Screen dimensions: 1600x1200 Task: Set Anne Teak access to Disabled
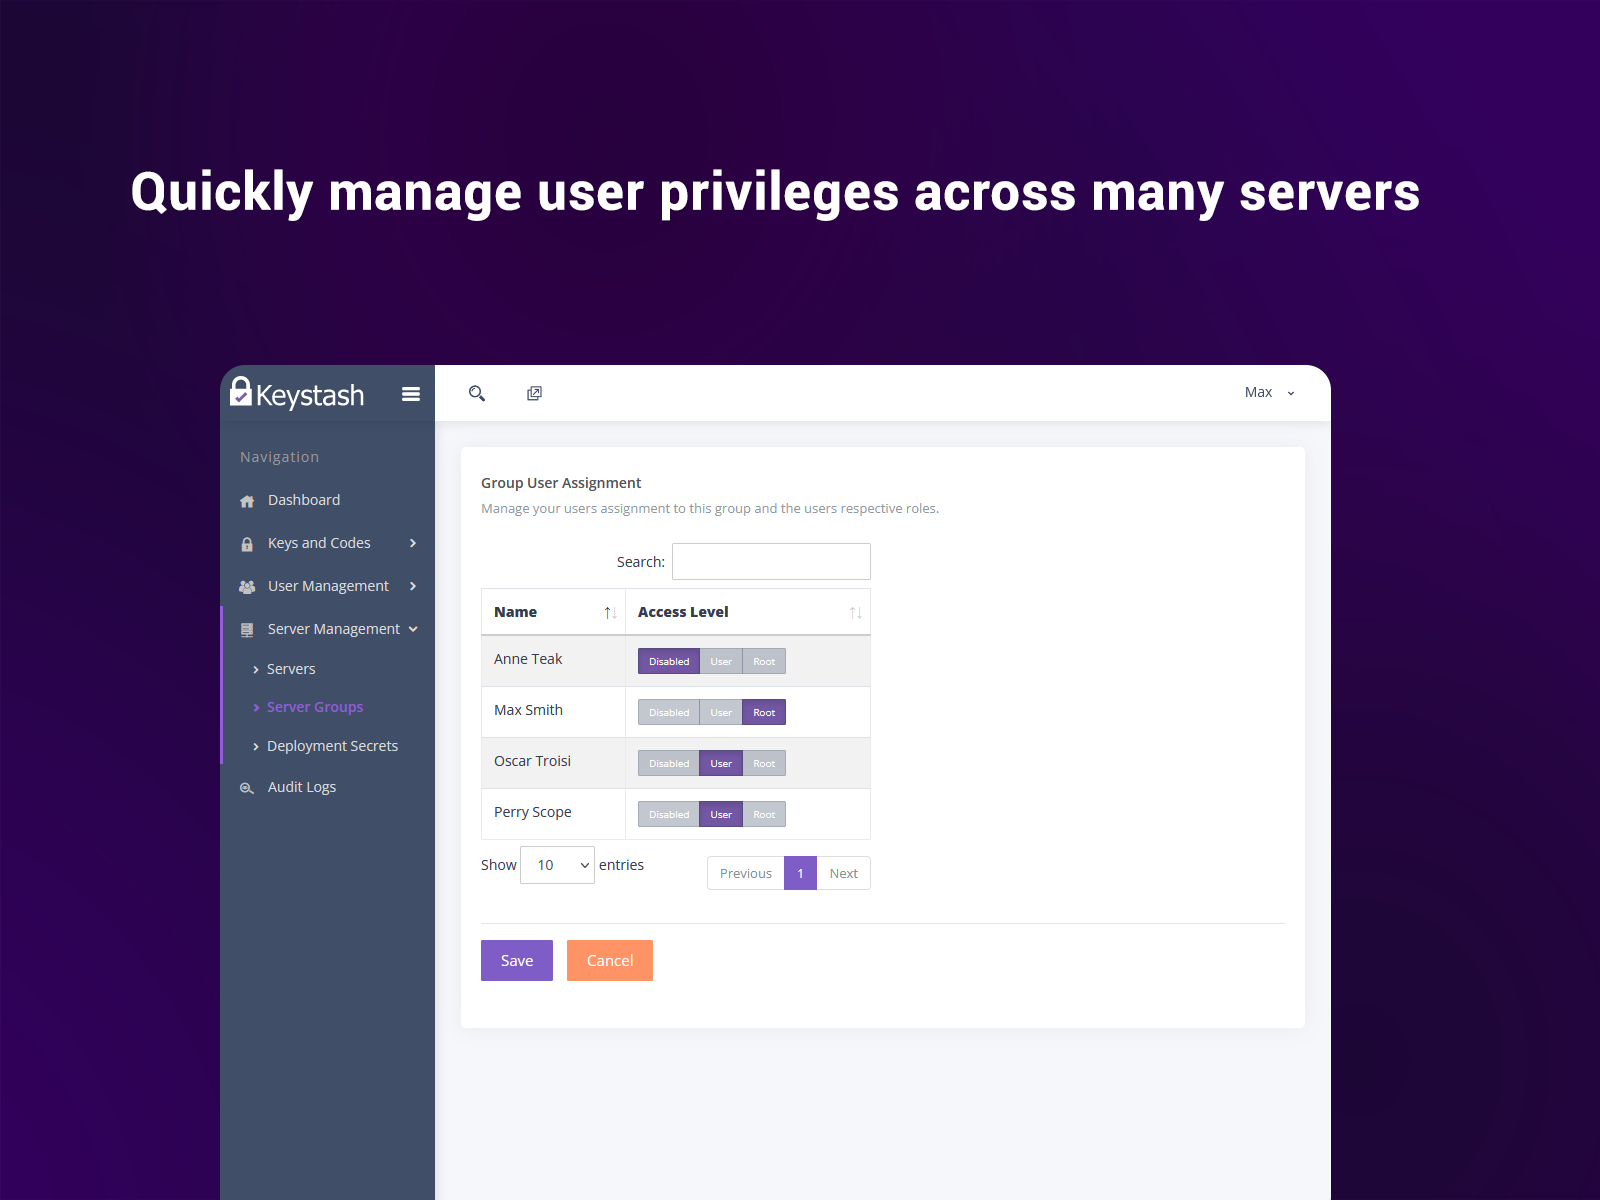click(669, 661)
